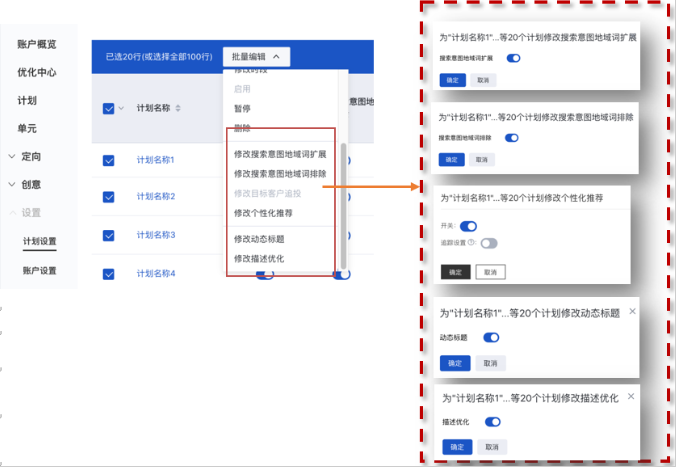Image resolution: width=678 pixels, height=470 pixels.
Task: Close the 修改动态标题 dialog
Action: click(x=632, y=311)
